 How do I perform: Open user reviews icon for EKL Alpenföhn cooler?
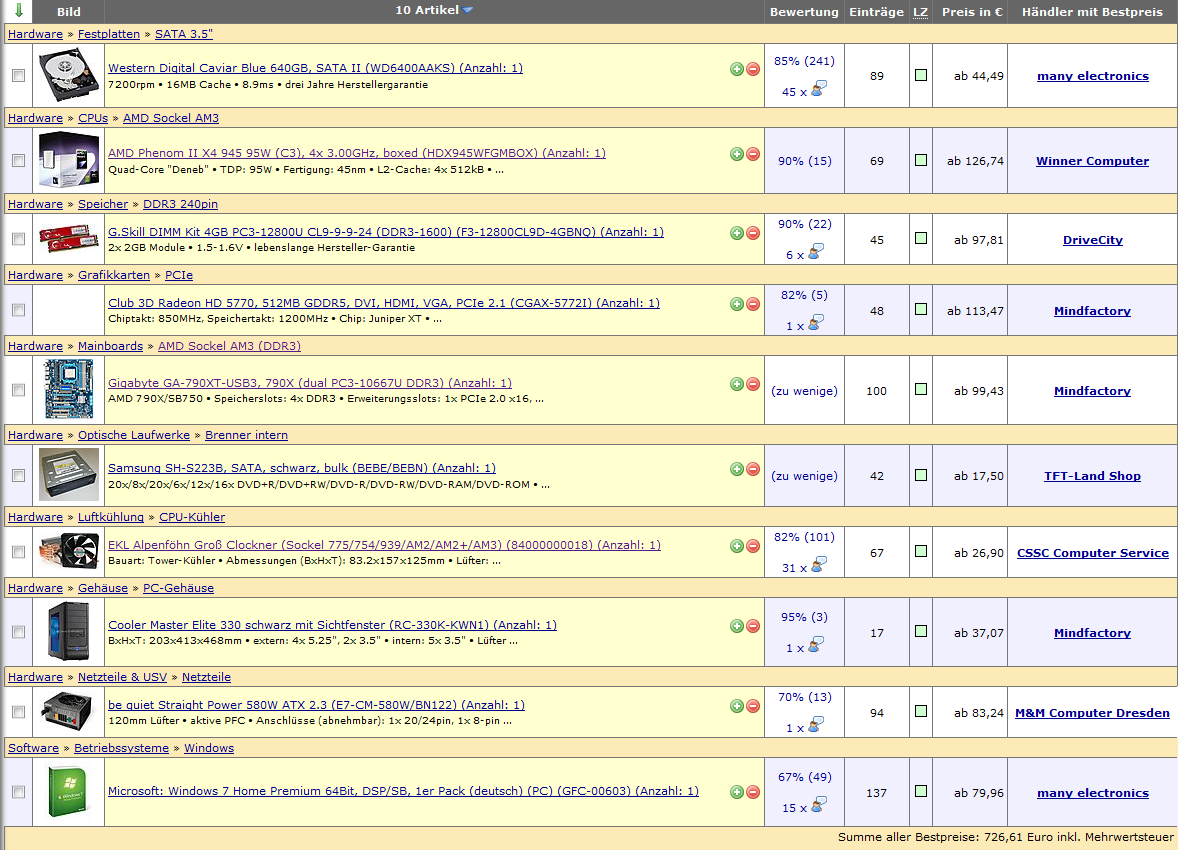[818, 564]
